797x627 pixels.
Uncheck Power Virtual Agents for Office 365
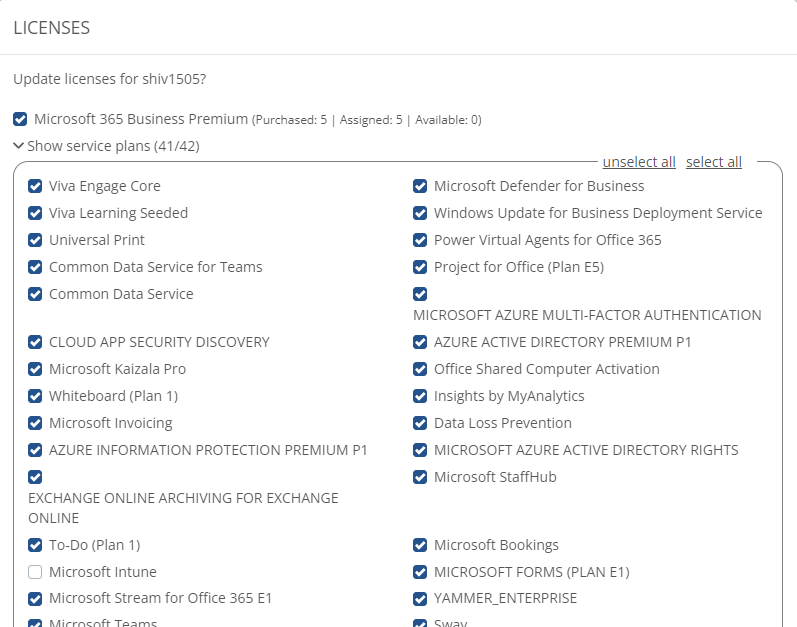tap(420, 240)
